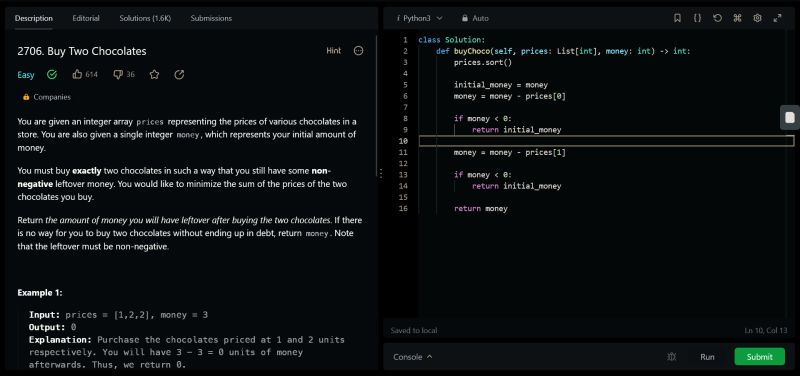Open editor settings gear icon
This screenshot has height=376, width=800.
pyautogui.click(x=757, y=18)
